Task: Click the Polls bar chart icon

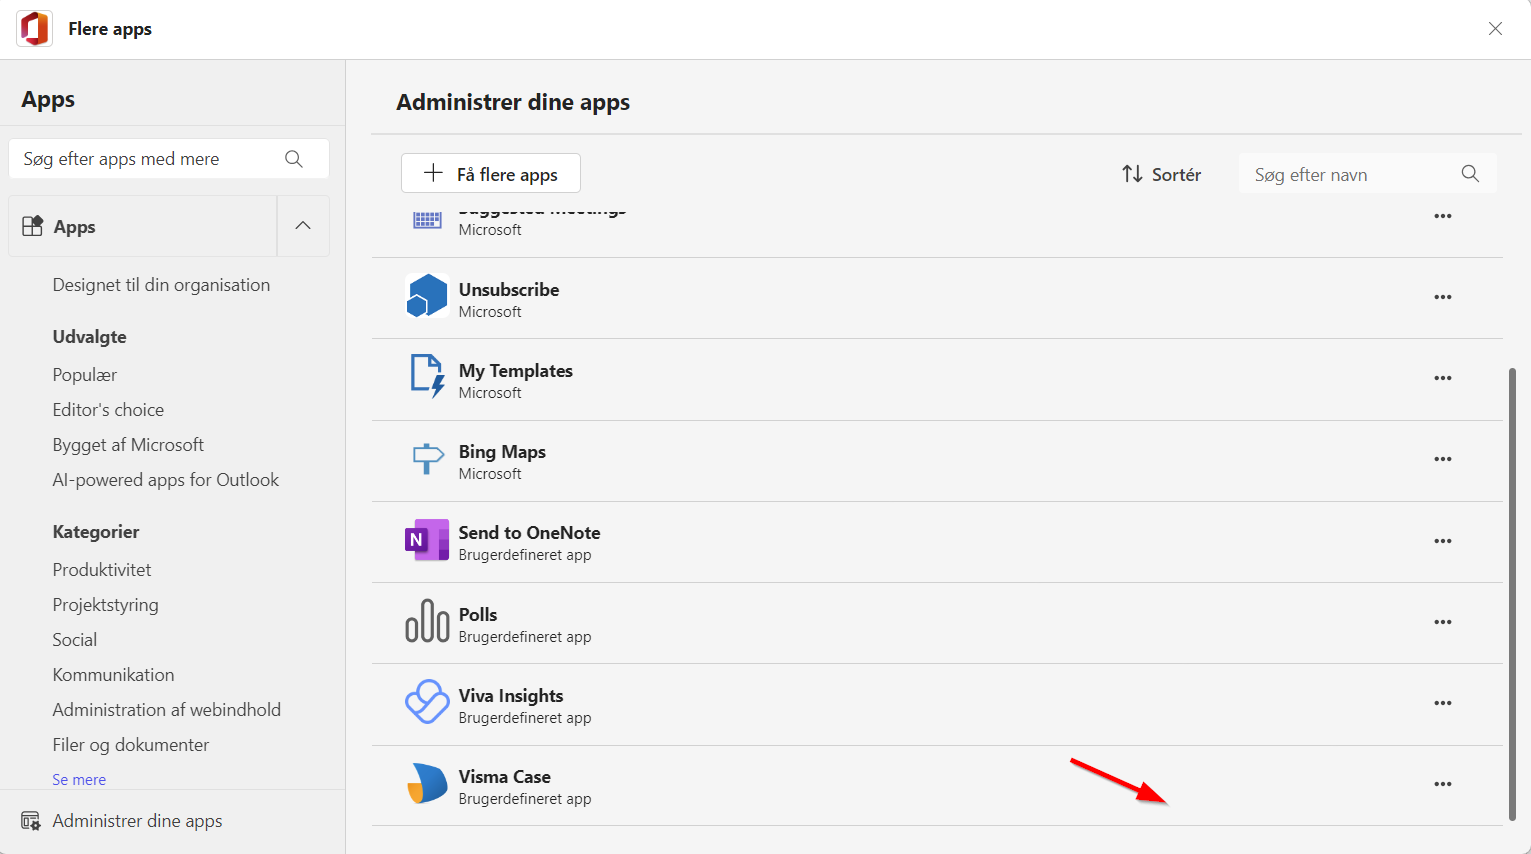Action: pyautogui.click(x=427, y=621)
